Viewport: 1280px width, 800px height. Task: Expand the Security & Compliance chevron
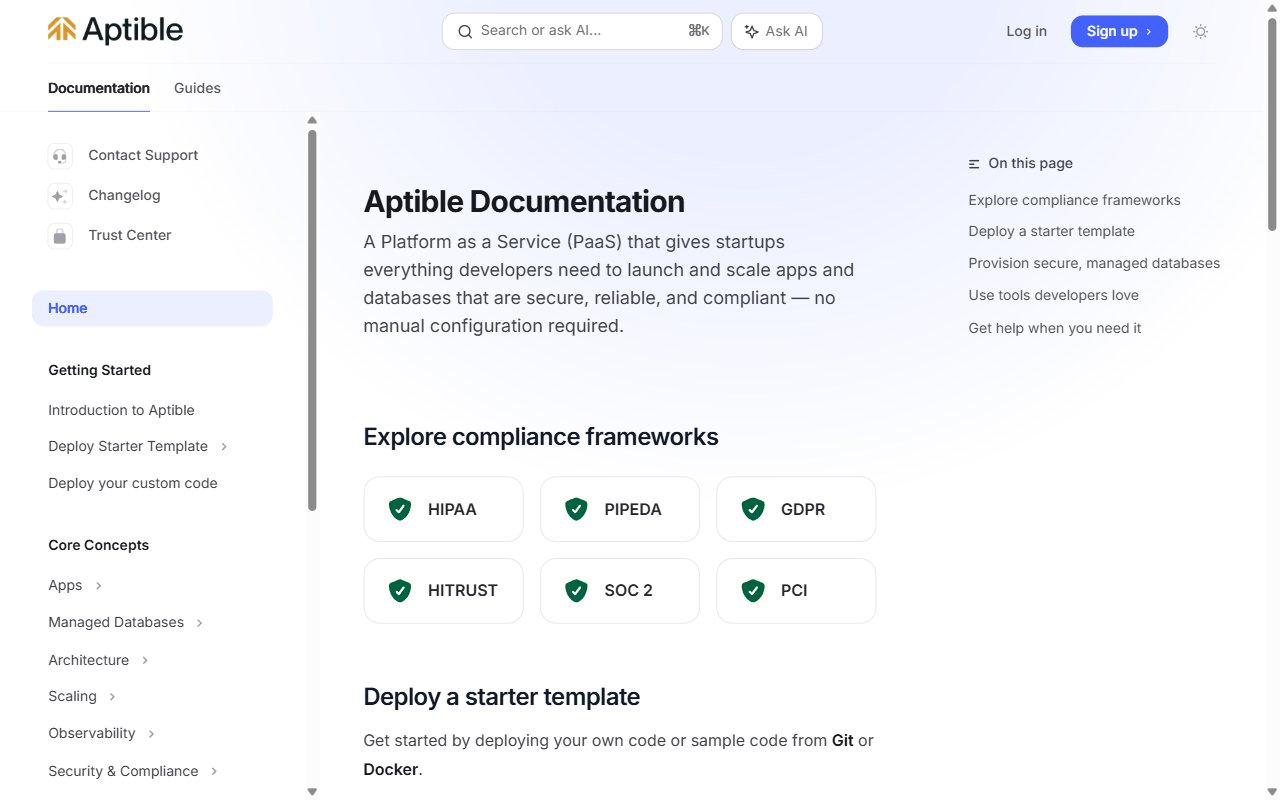pos(214,771)
